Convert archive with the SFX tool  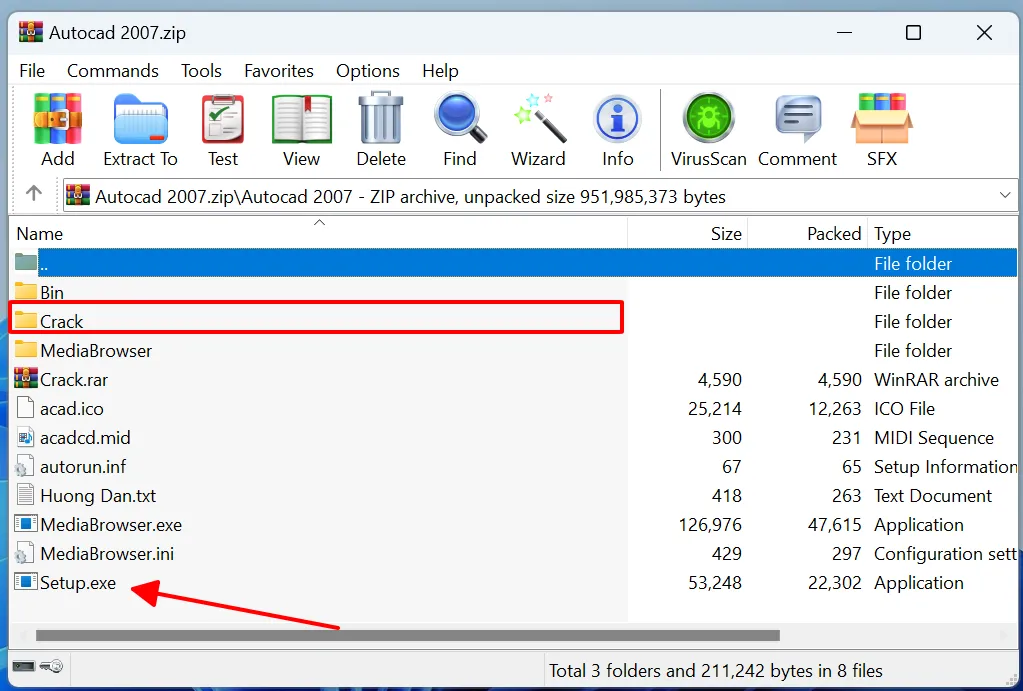coord(881,128)
